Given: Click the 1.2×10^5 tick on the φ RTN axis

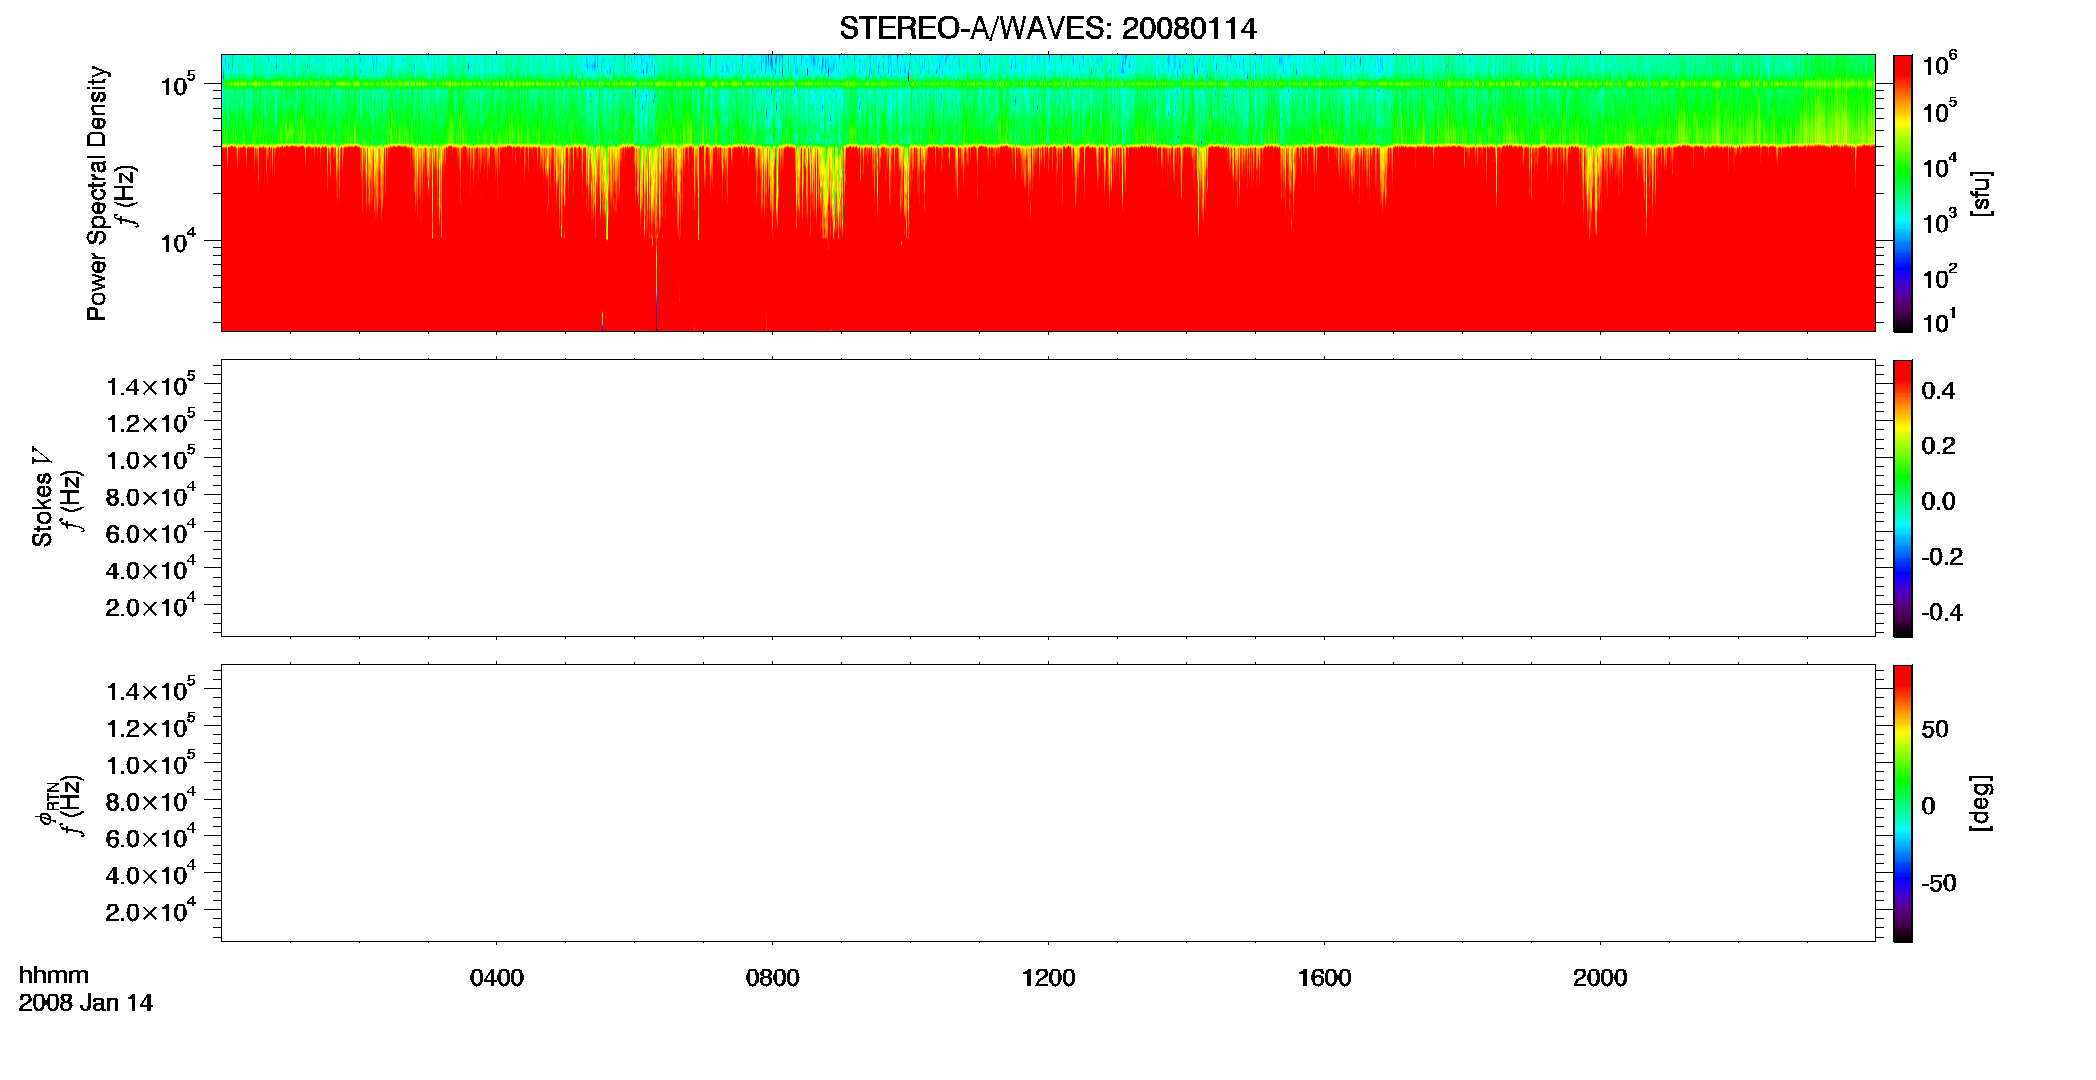Looking at the screenshot, I should tap(151, 725).
